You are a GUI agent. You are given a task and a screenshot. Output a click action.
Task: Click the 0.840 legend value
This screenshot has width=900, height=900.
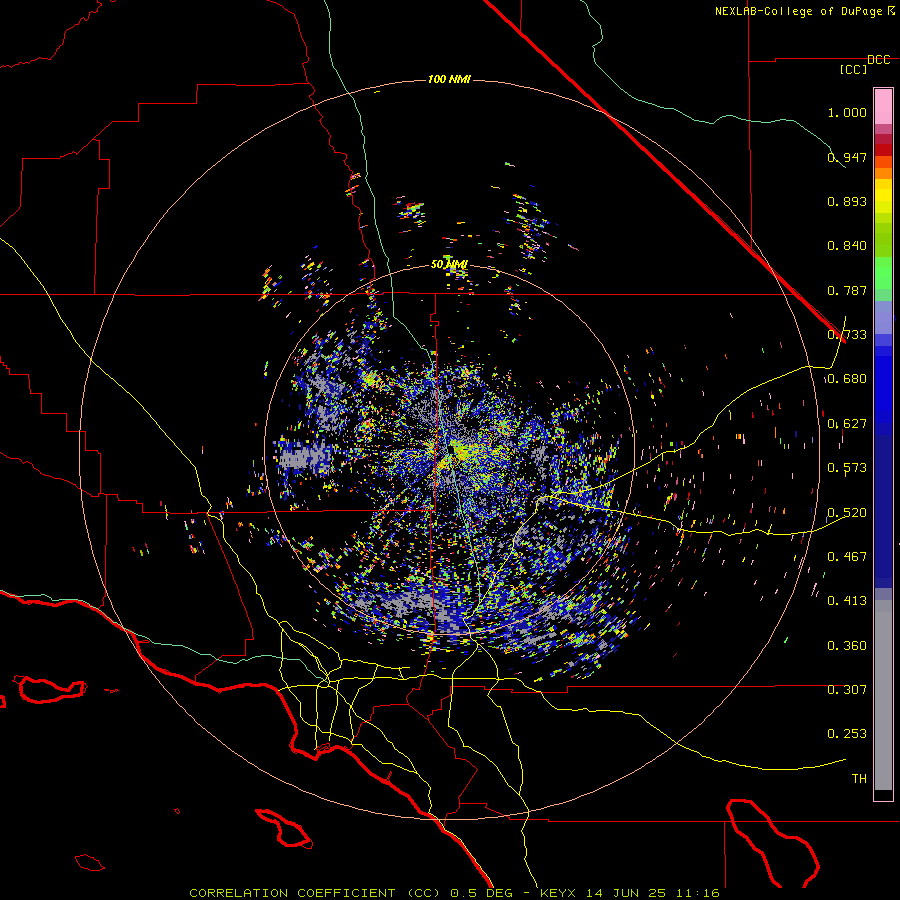(847, 246)
